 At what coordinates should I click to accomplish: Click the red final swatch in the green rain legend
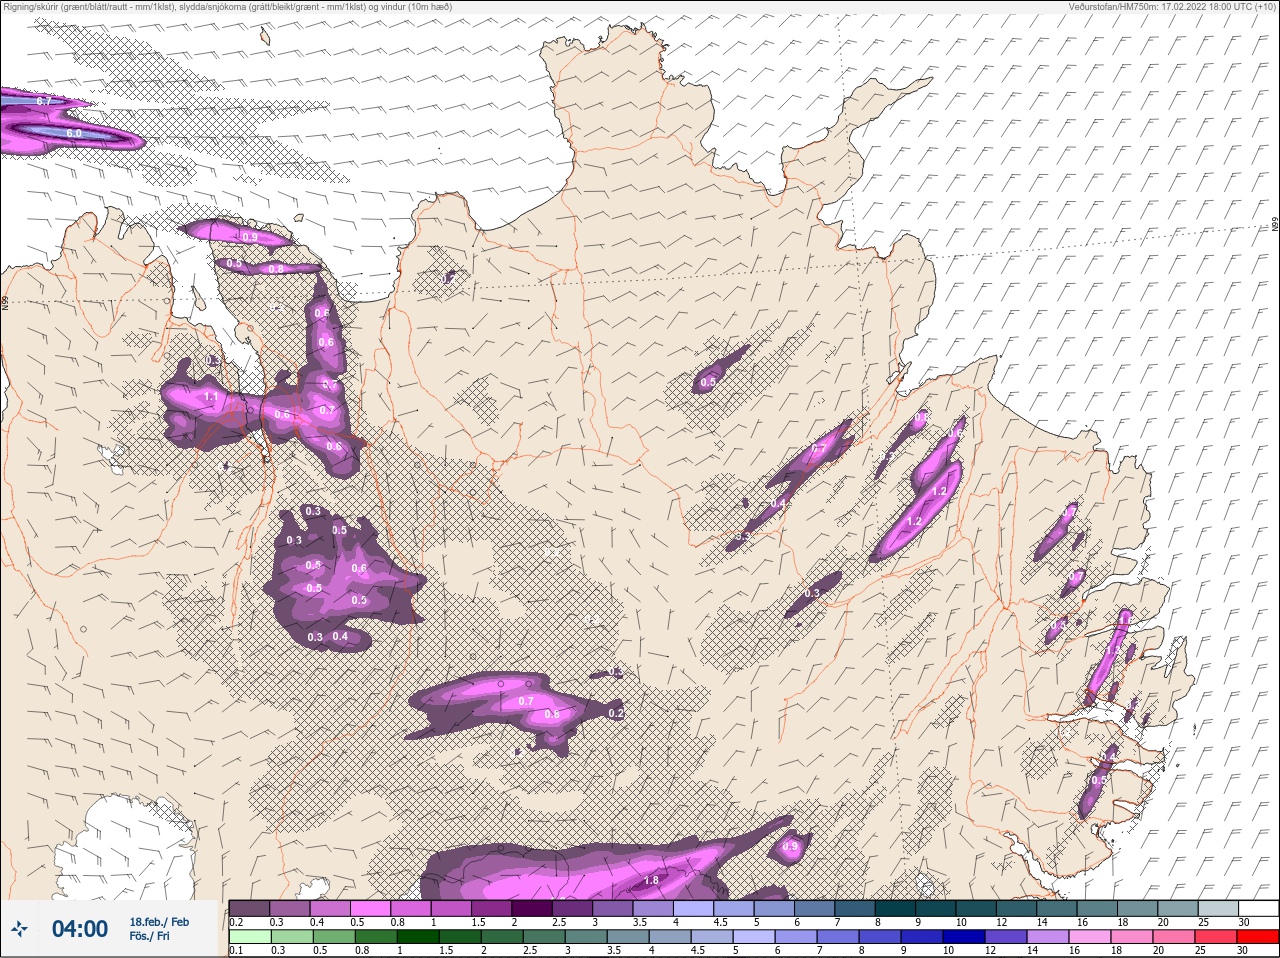(1256, 938)
